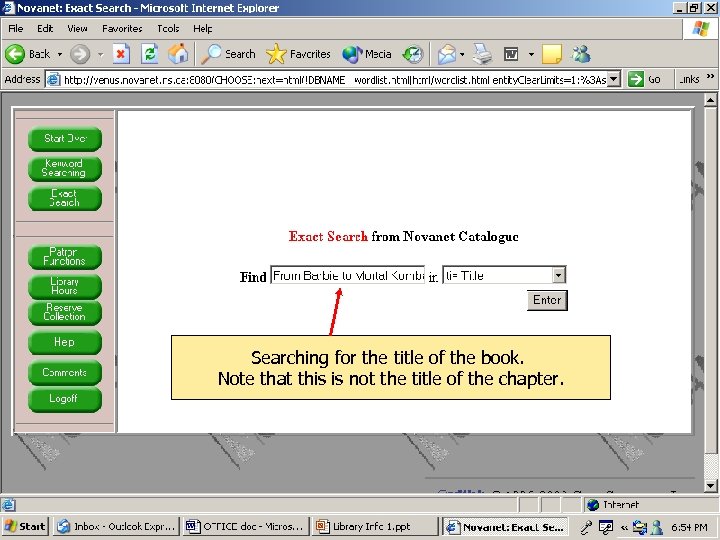
Task: Open the Favorites star in toolbar
Action: [x=298, y=54]
